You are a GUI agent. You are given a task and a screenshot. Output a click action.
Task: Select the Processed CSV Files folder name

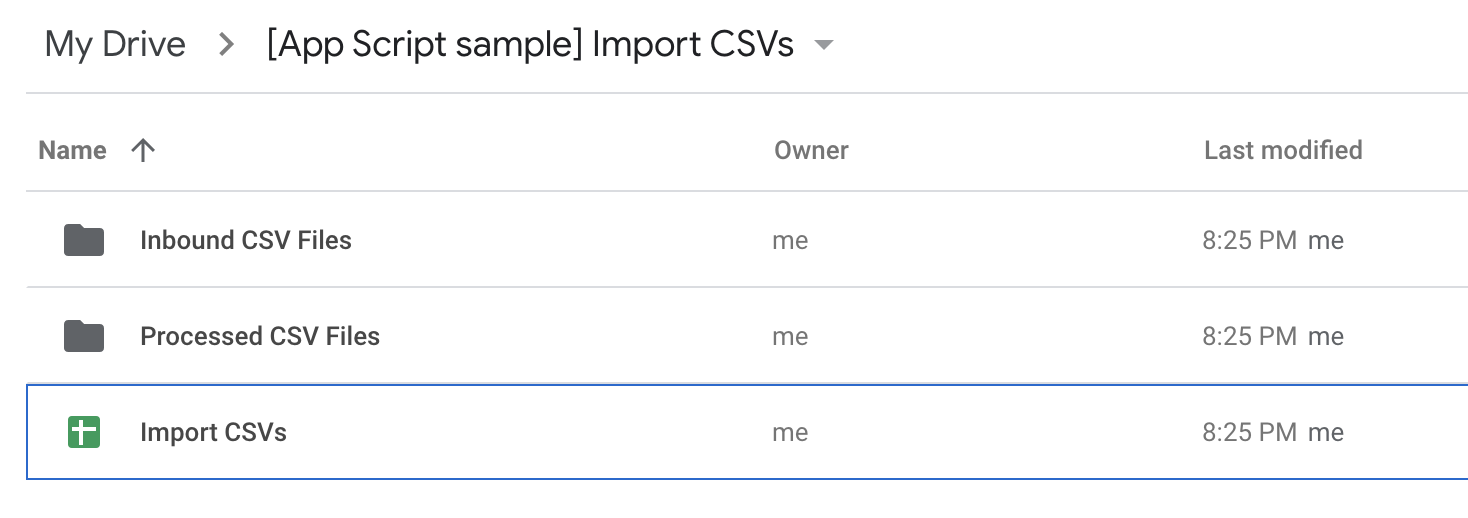click(x=260, y=336)
